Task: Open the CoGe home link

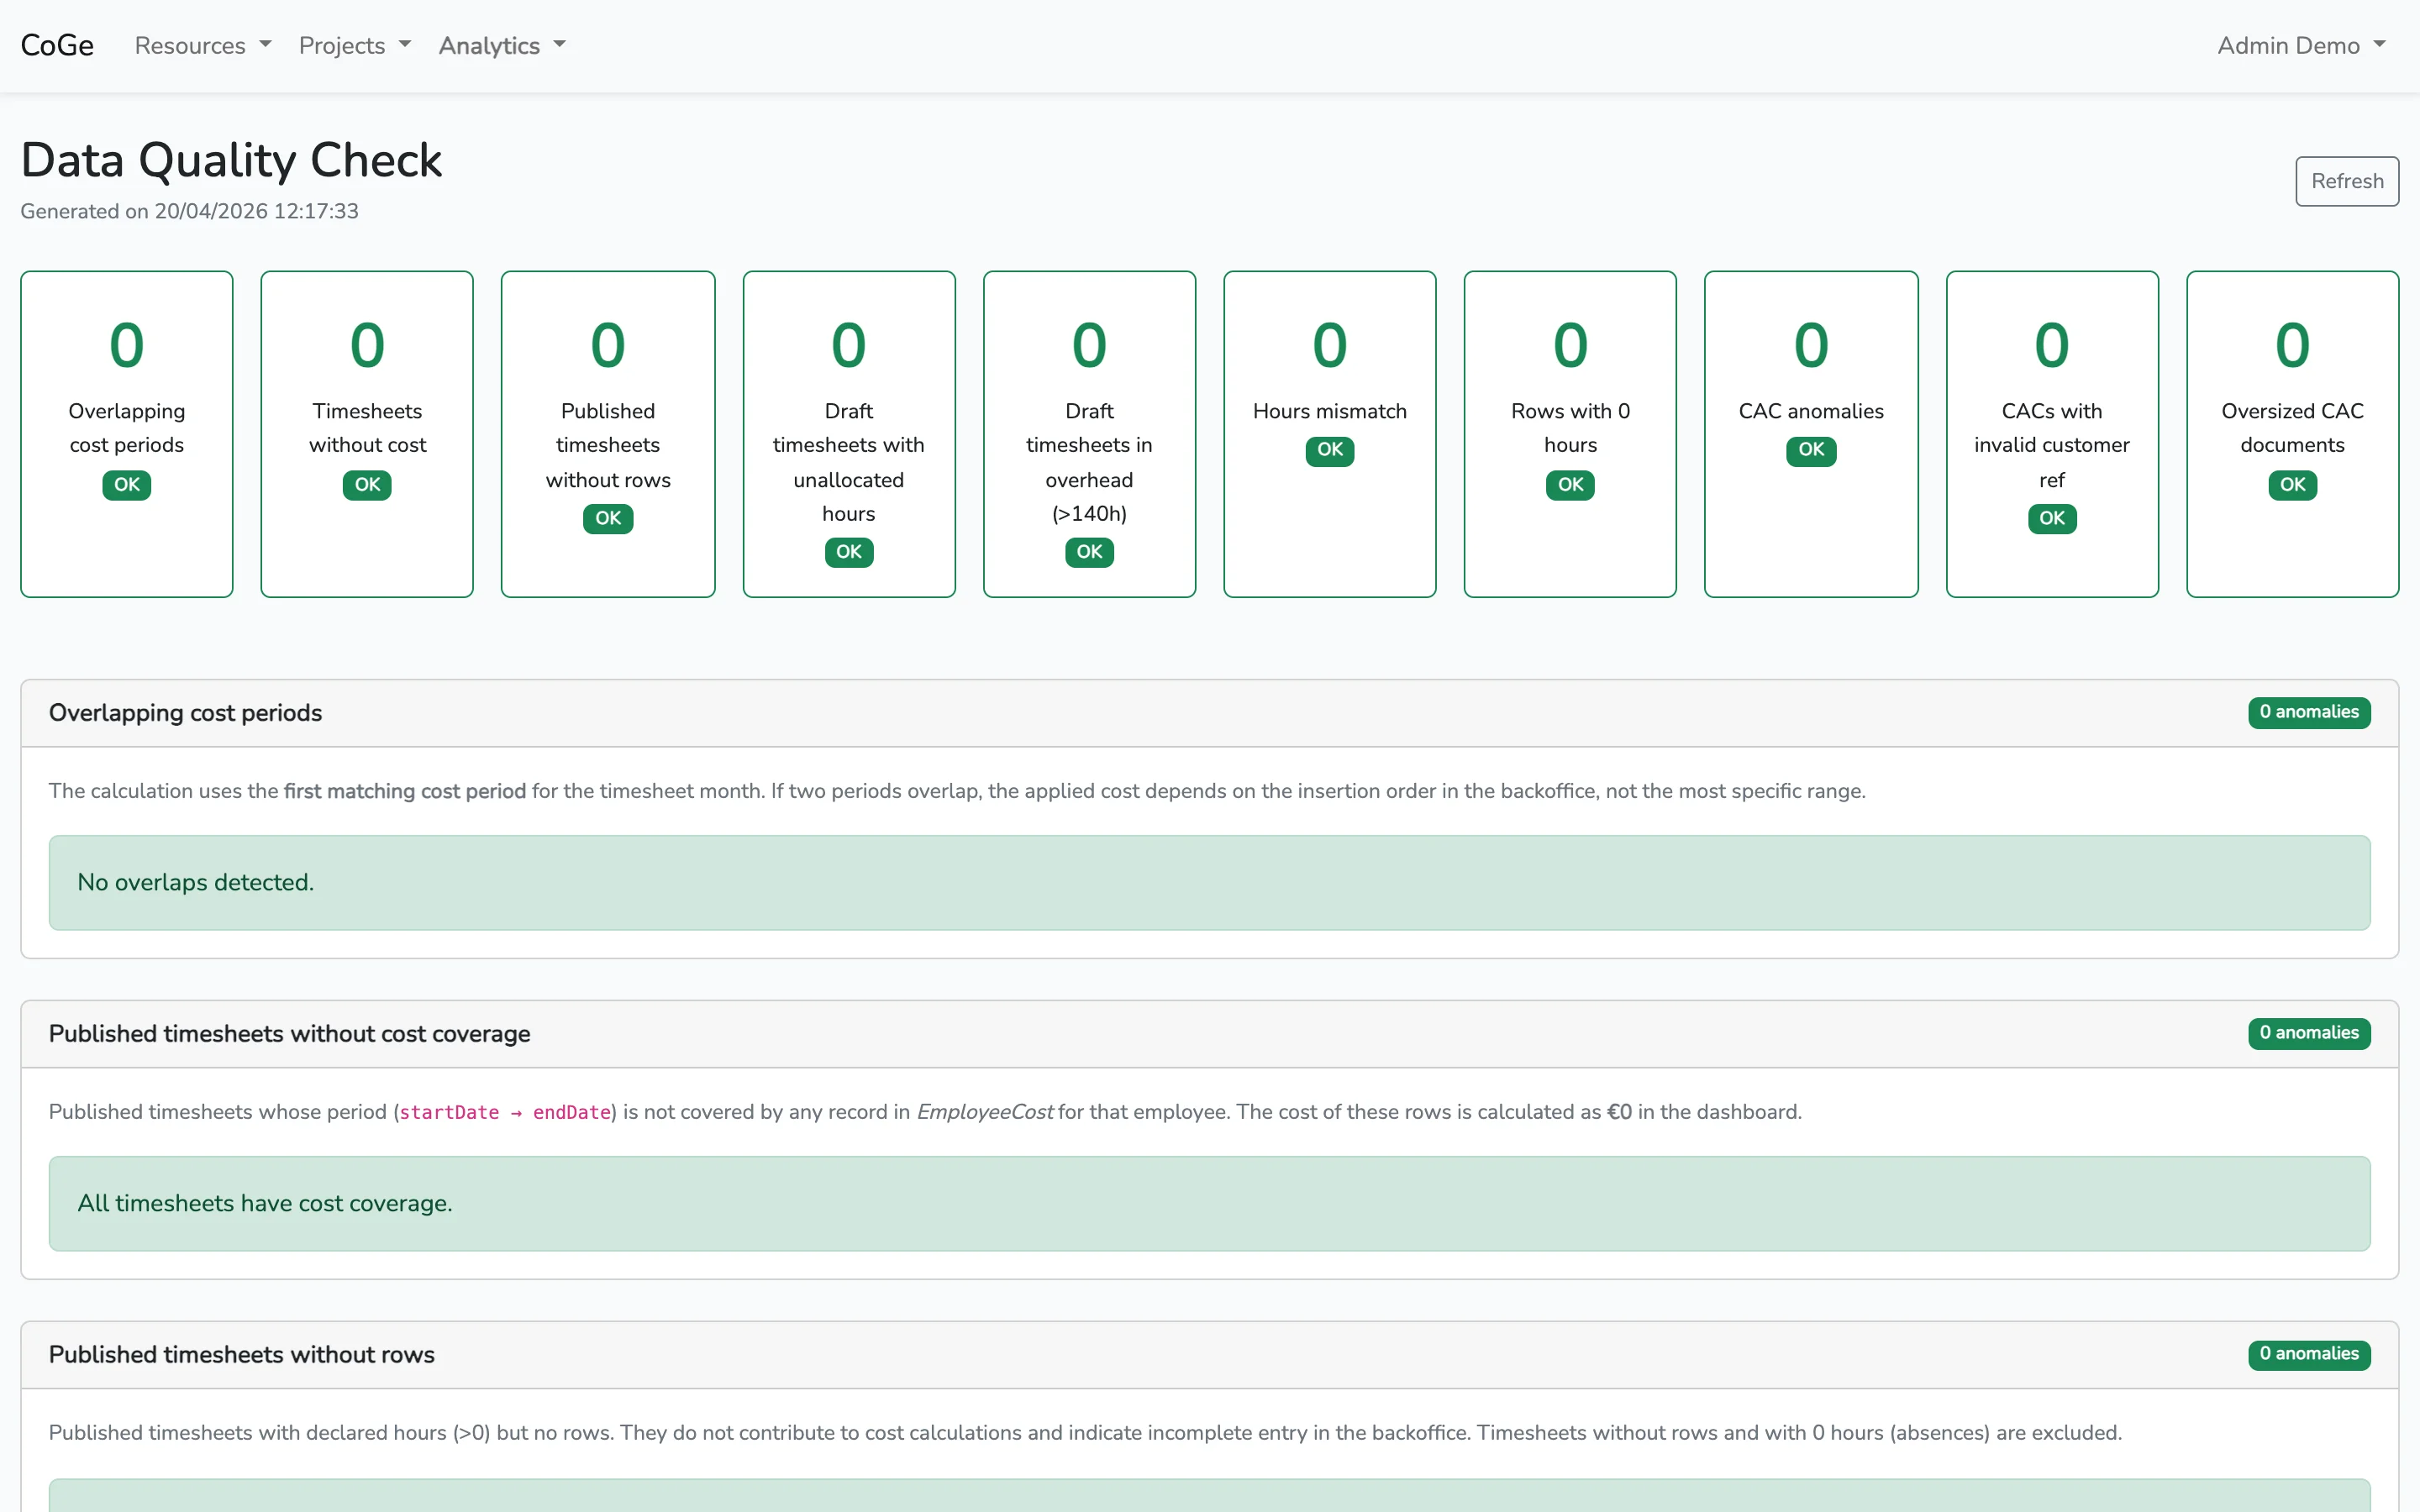Action: [x=57, y=45]
